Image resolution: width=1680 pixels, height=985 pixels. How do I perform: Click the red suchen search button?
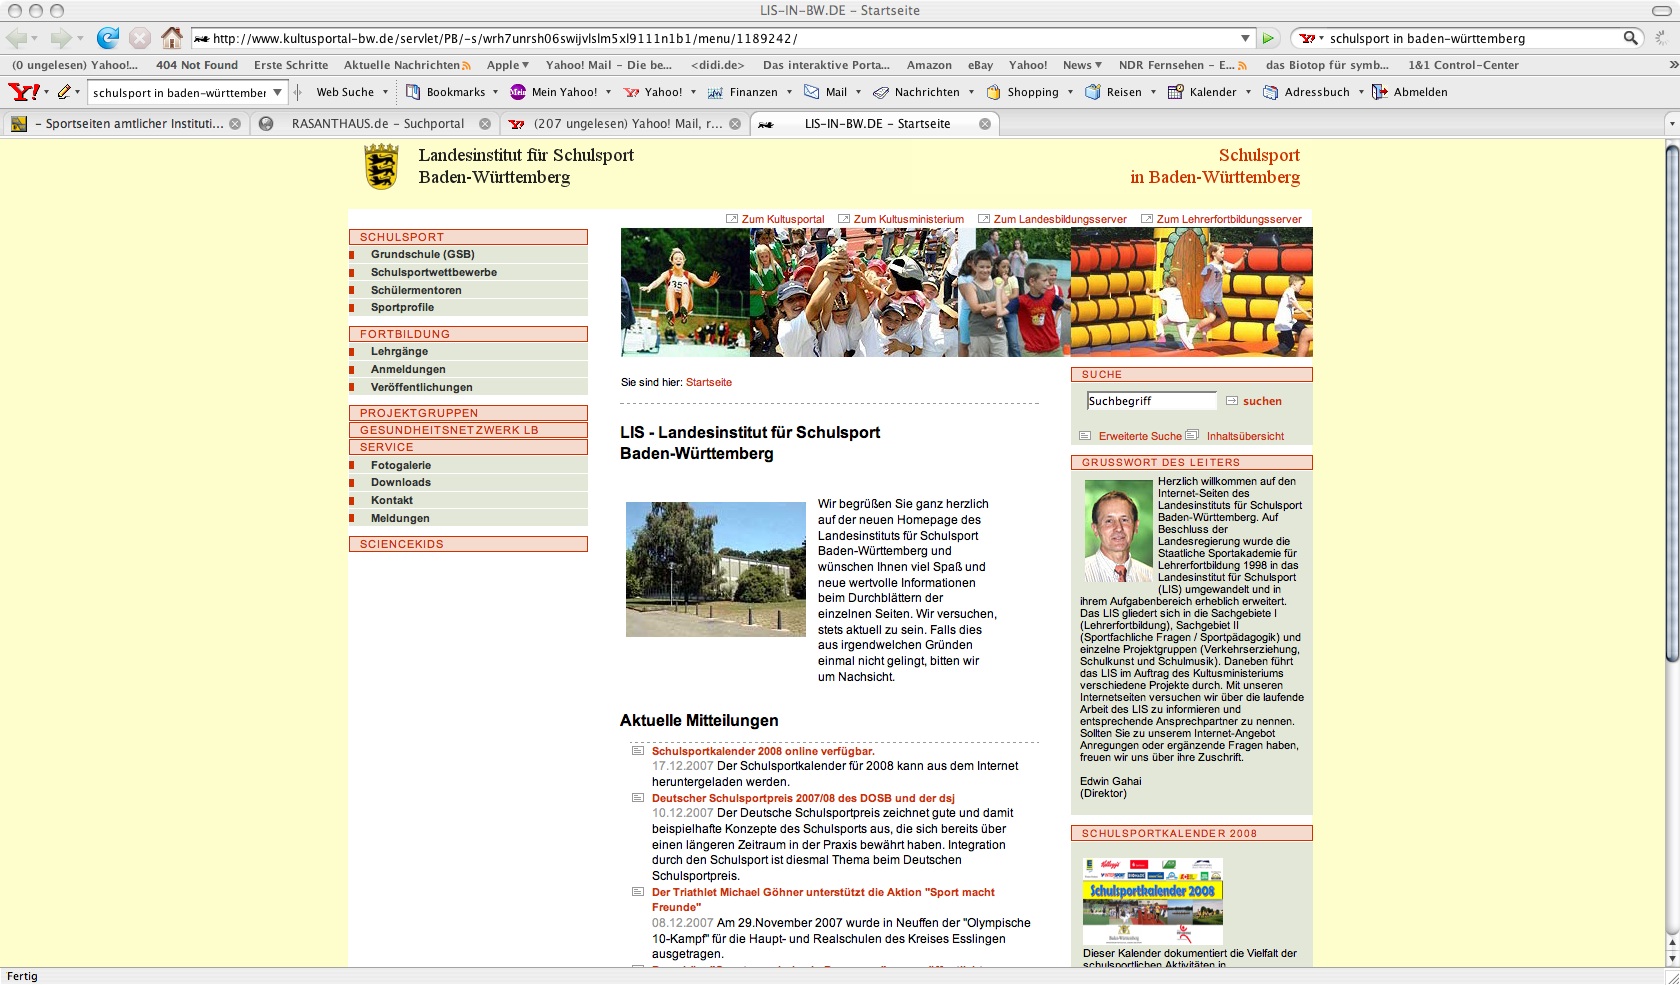pyautogui.click(x=1261, y=401)
